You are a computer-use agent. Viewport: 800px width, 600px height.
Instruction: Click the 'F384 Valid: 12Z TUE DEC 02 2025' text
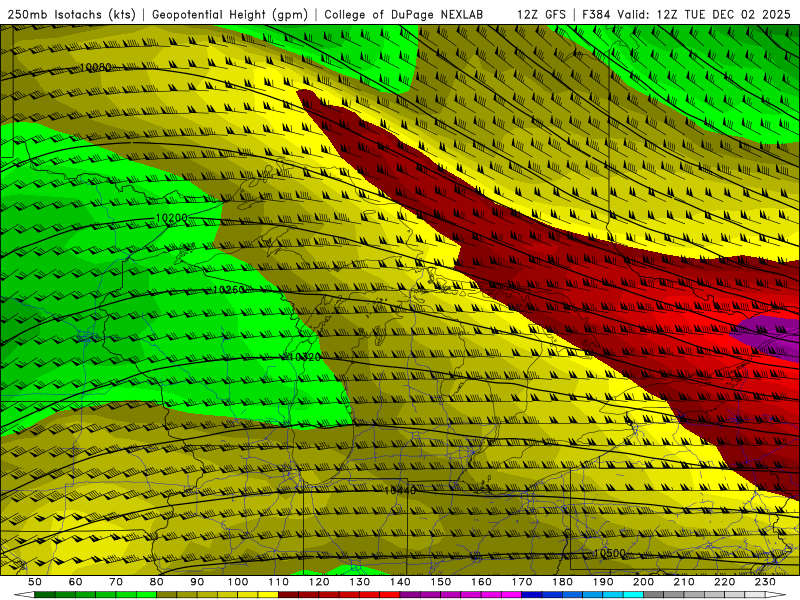686,15
